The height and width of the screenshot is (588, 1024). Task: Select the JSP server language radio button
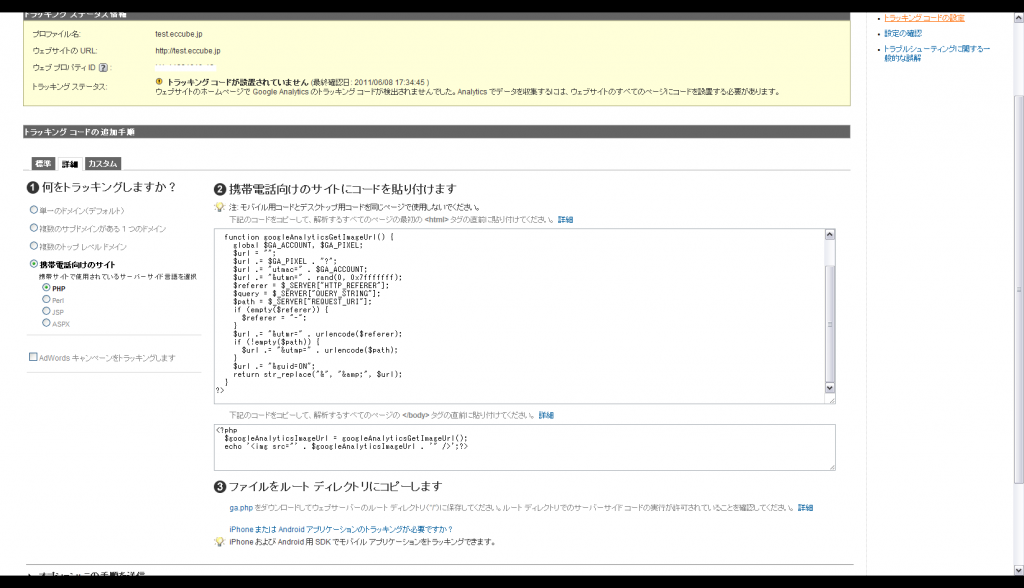tap(46, 311)
